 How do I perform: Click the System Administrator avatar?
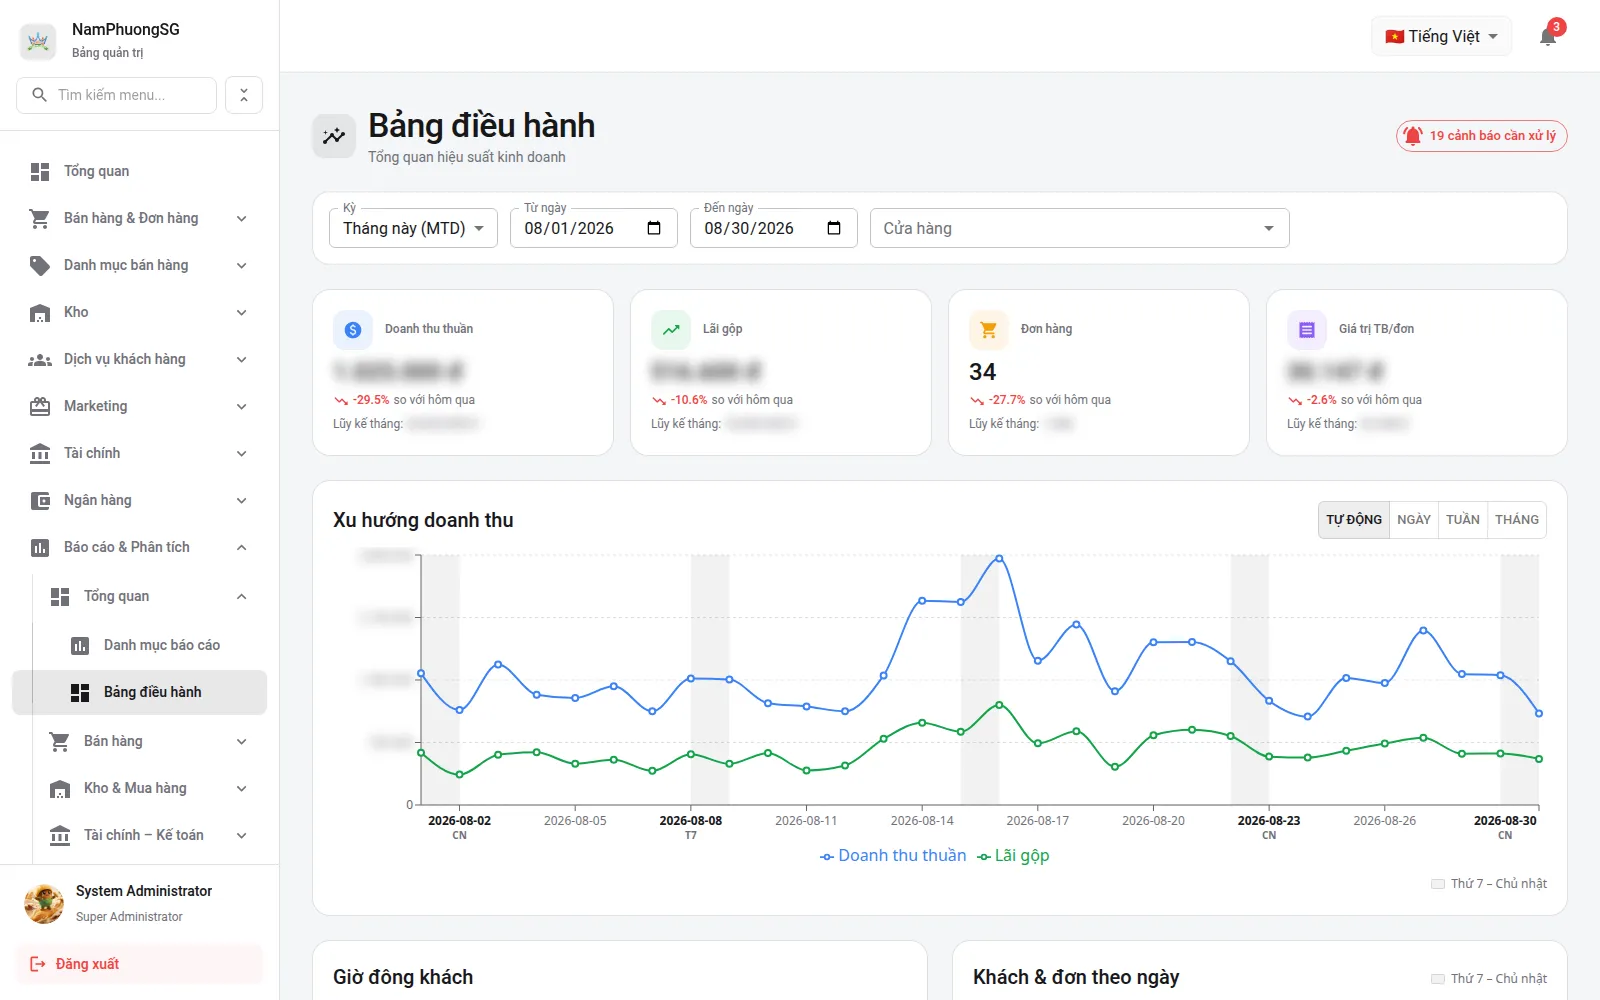coord(44,904)
